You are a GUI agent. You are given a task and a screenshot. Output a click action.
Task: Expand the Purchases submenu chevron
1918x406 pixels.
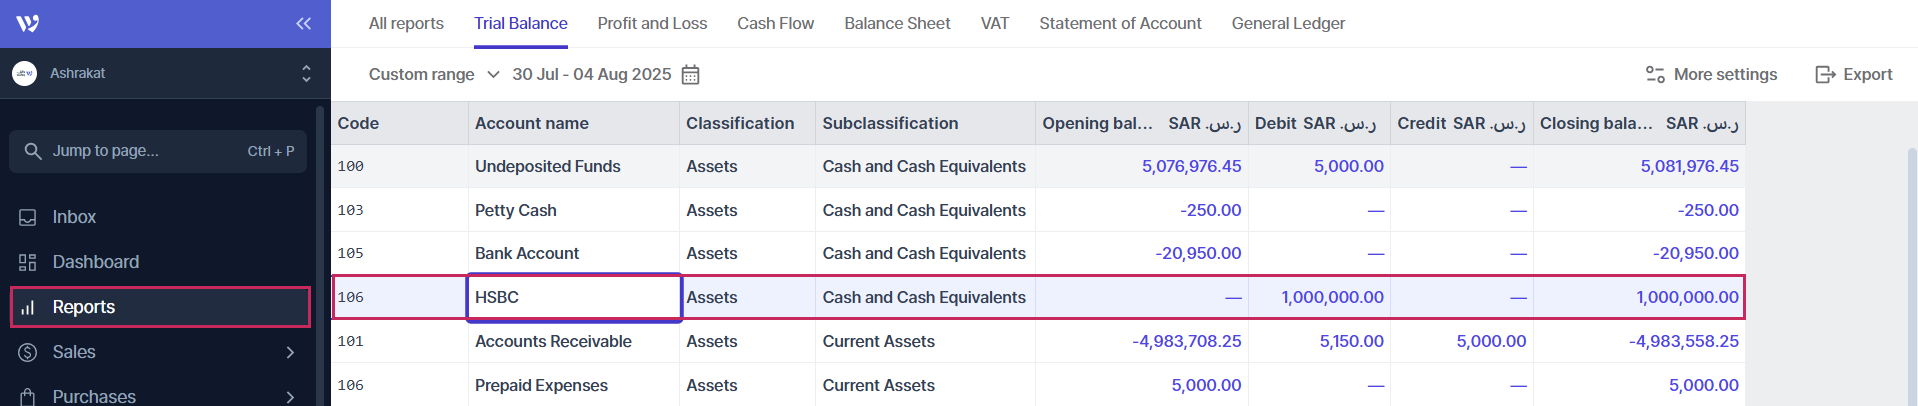[x=290, y=396]
